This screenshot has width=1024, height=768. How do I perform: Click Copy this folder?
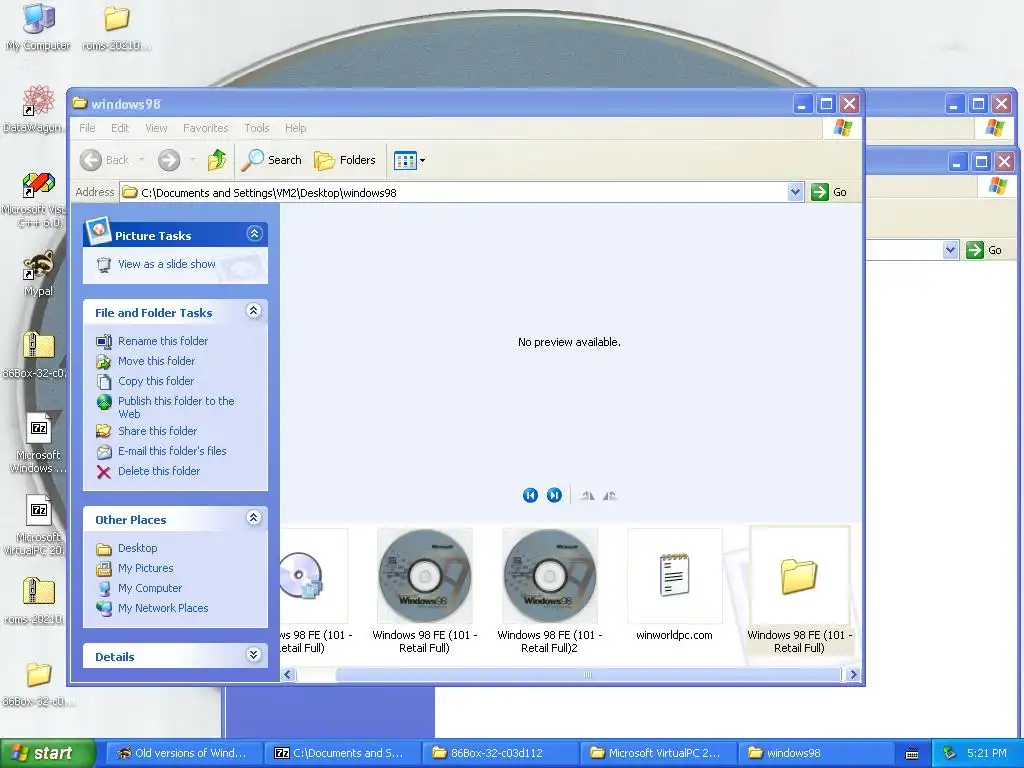point(155,381)
